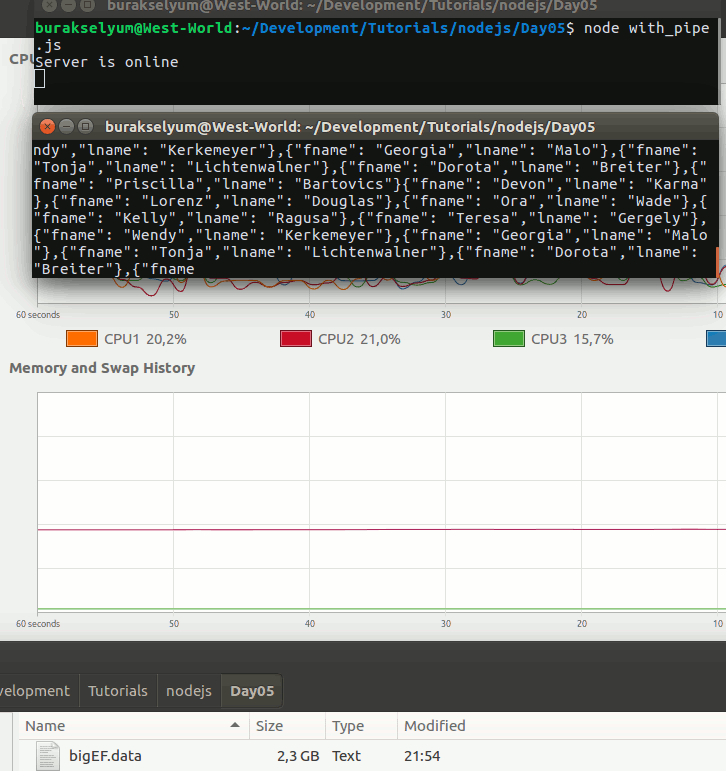
Task: Sort files by Modified column
Action: pyautogui.click(x=434, y=726)
